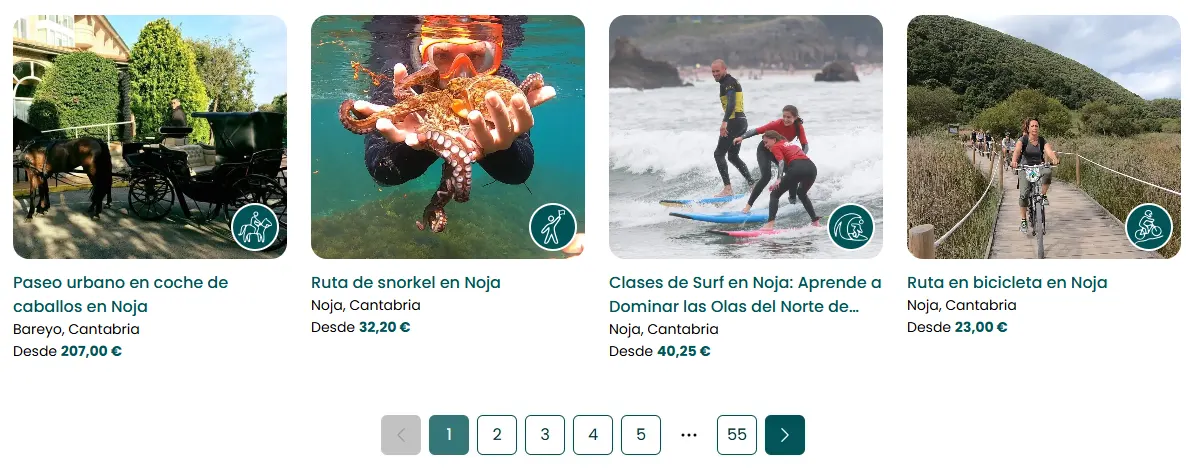This screenshot has width=1194, height=473.
Task: Click the horse riding category icon
Action: tap(255, 227)
